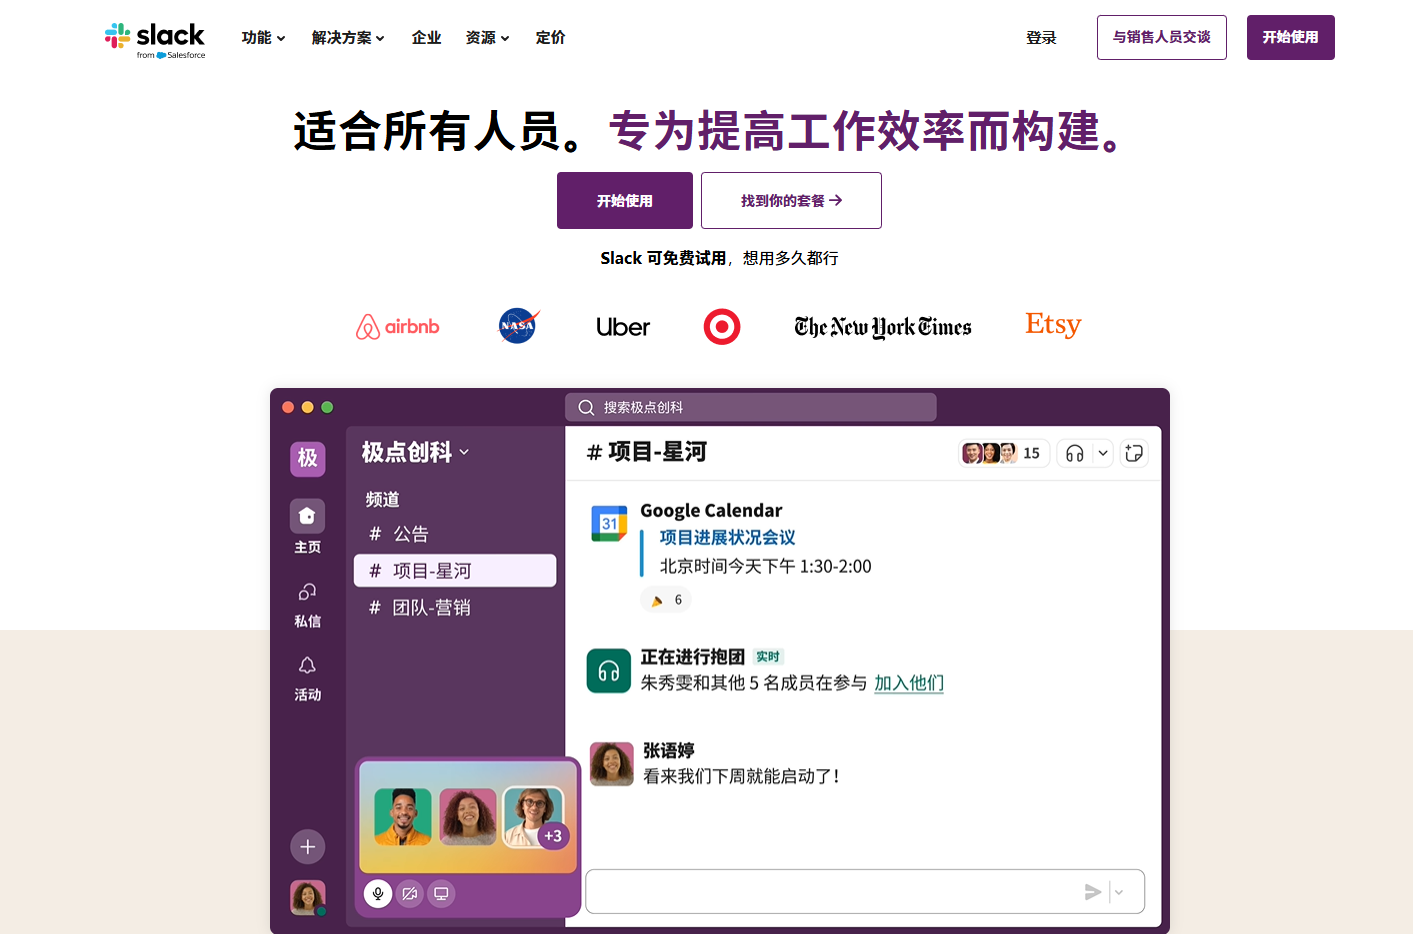Screen dimensions: 1413x934
Task: Click the Slack logo in header
Action: coord(155,40)
